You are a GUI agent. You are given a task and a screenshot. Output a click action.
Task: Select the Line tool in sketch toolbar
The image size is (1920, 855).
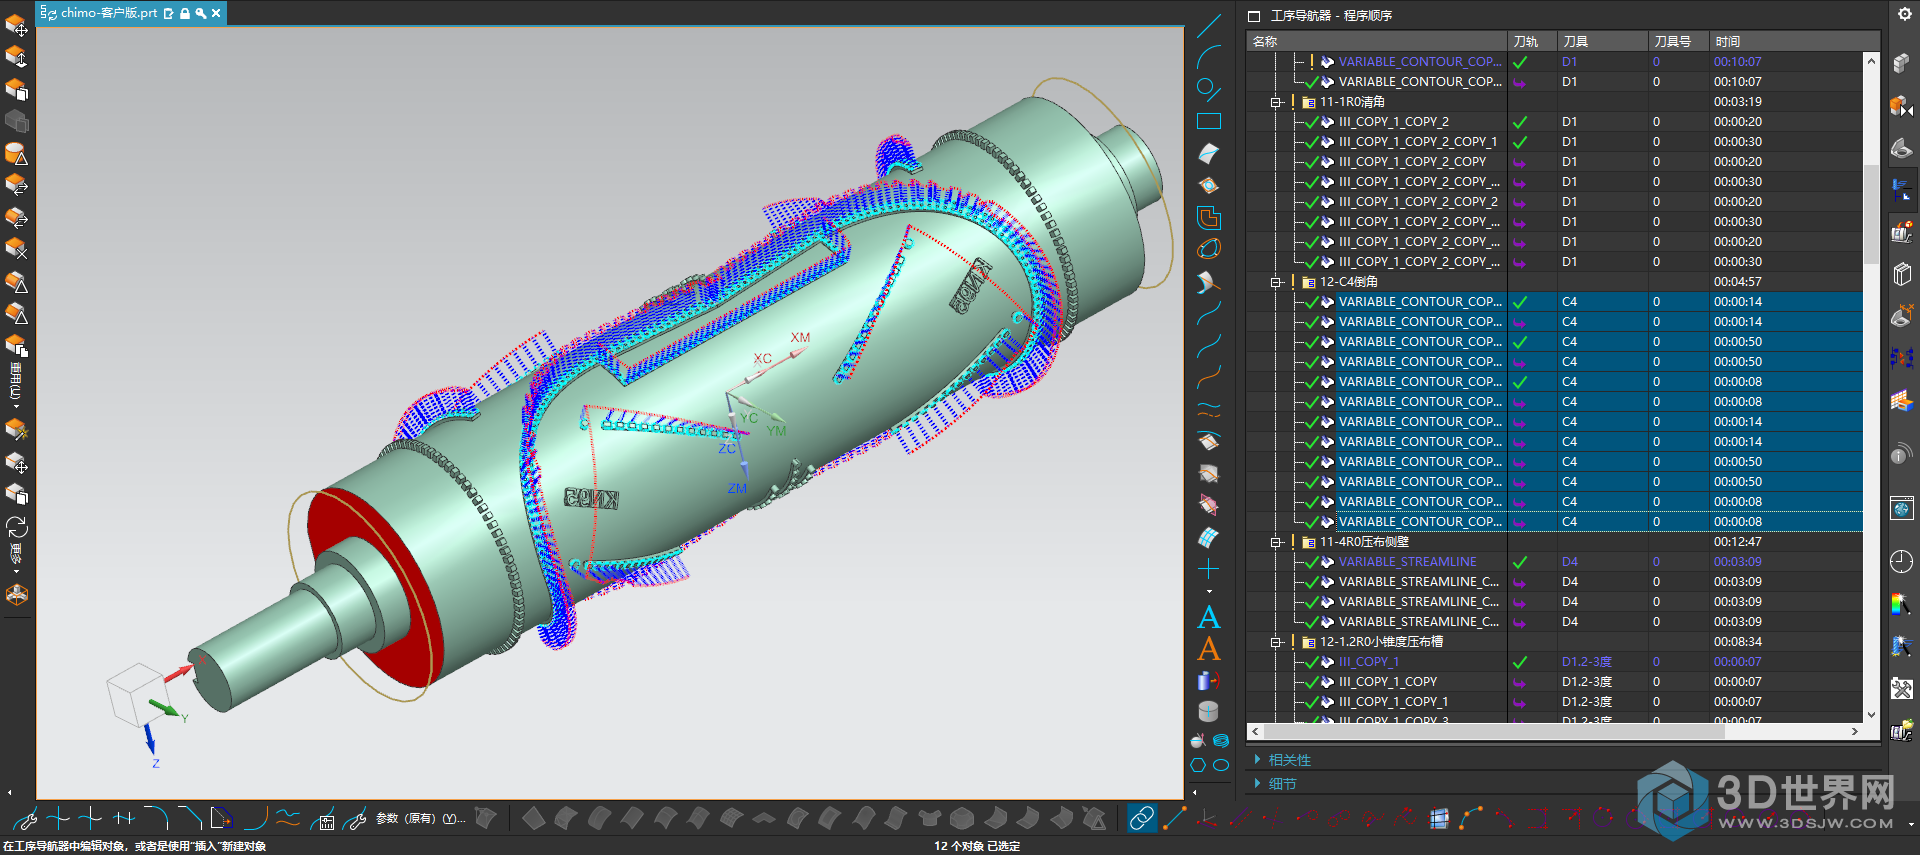[x=1209, y=26]
